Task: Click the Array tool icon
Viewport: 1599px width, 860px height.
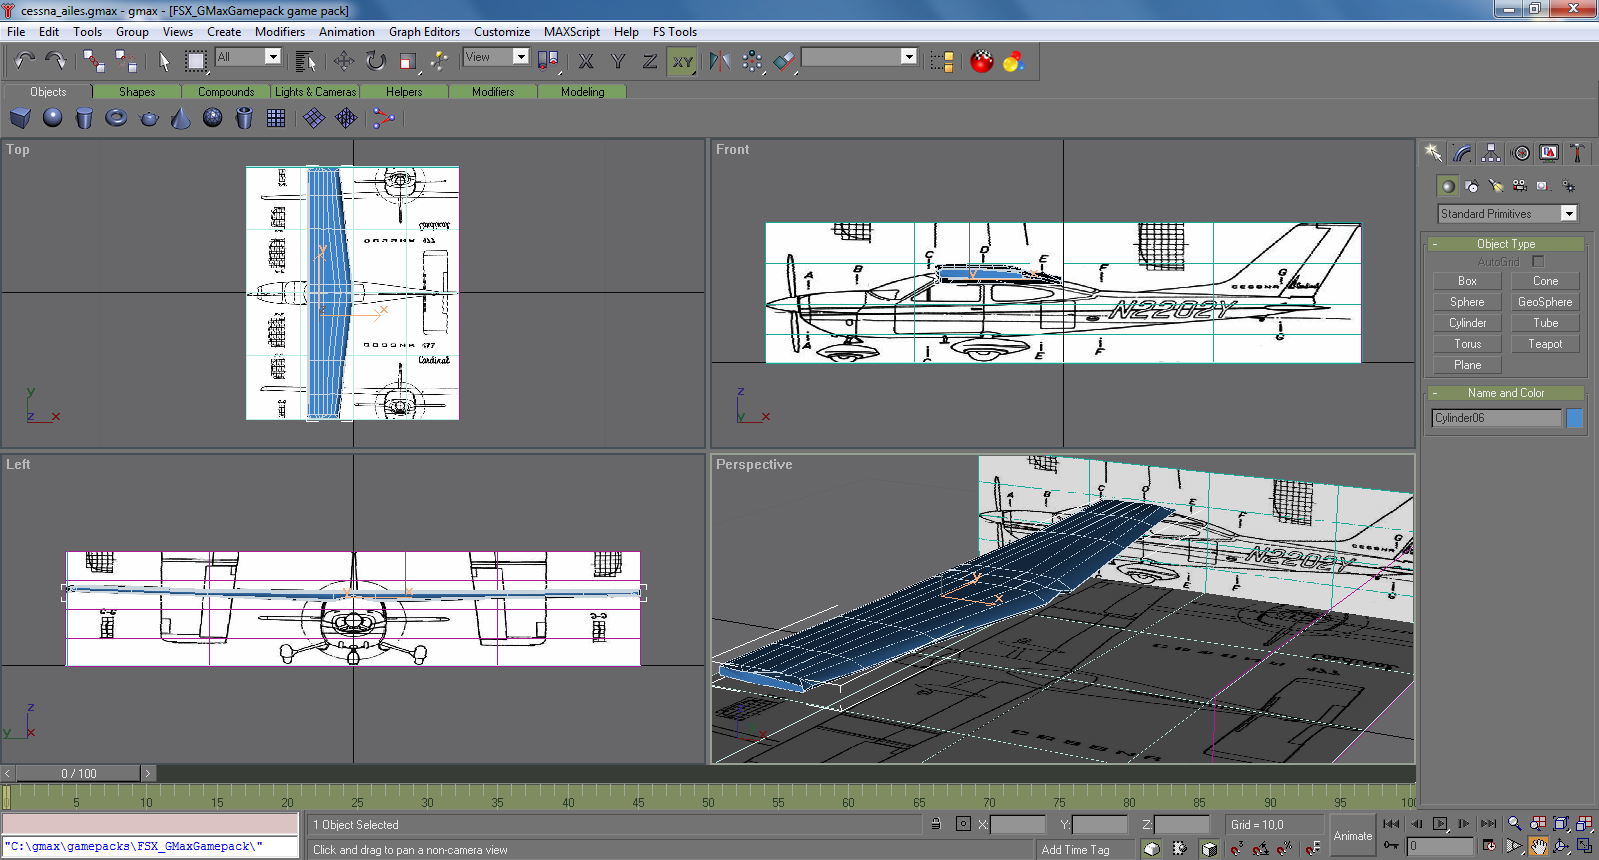Action: pos(752,61)
